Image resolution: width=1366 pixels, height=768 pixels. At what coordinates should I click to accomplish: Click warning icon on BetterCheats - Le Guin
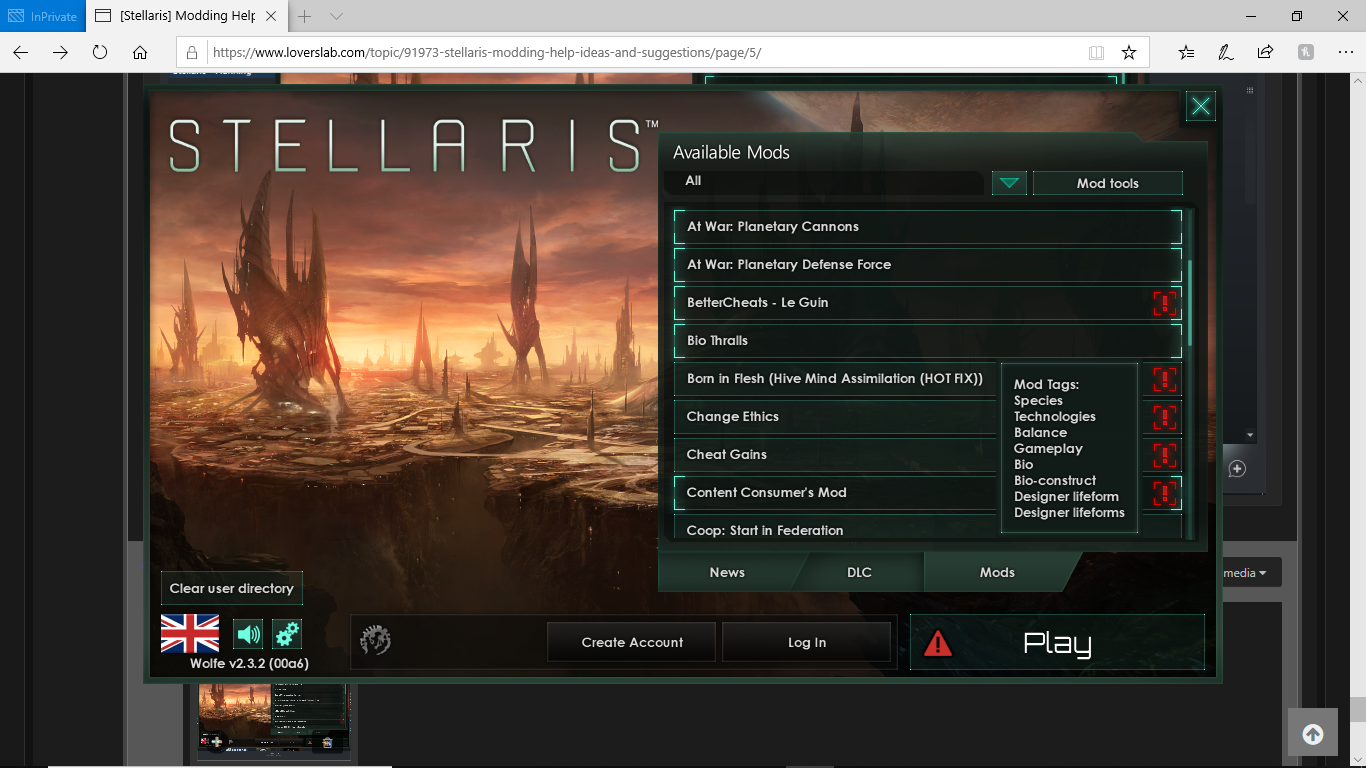[x=1165, y=303]
